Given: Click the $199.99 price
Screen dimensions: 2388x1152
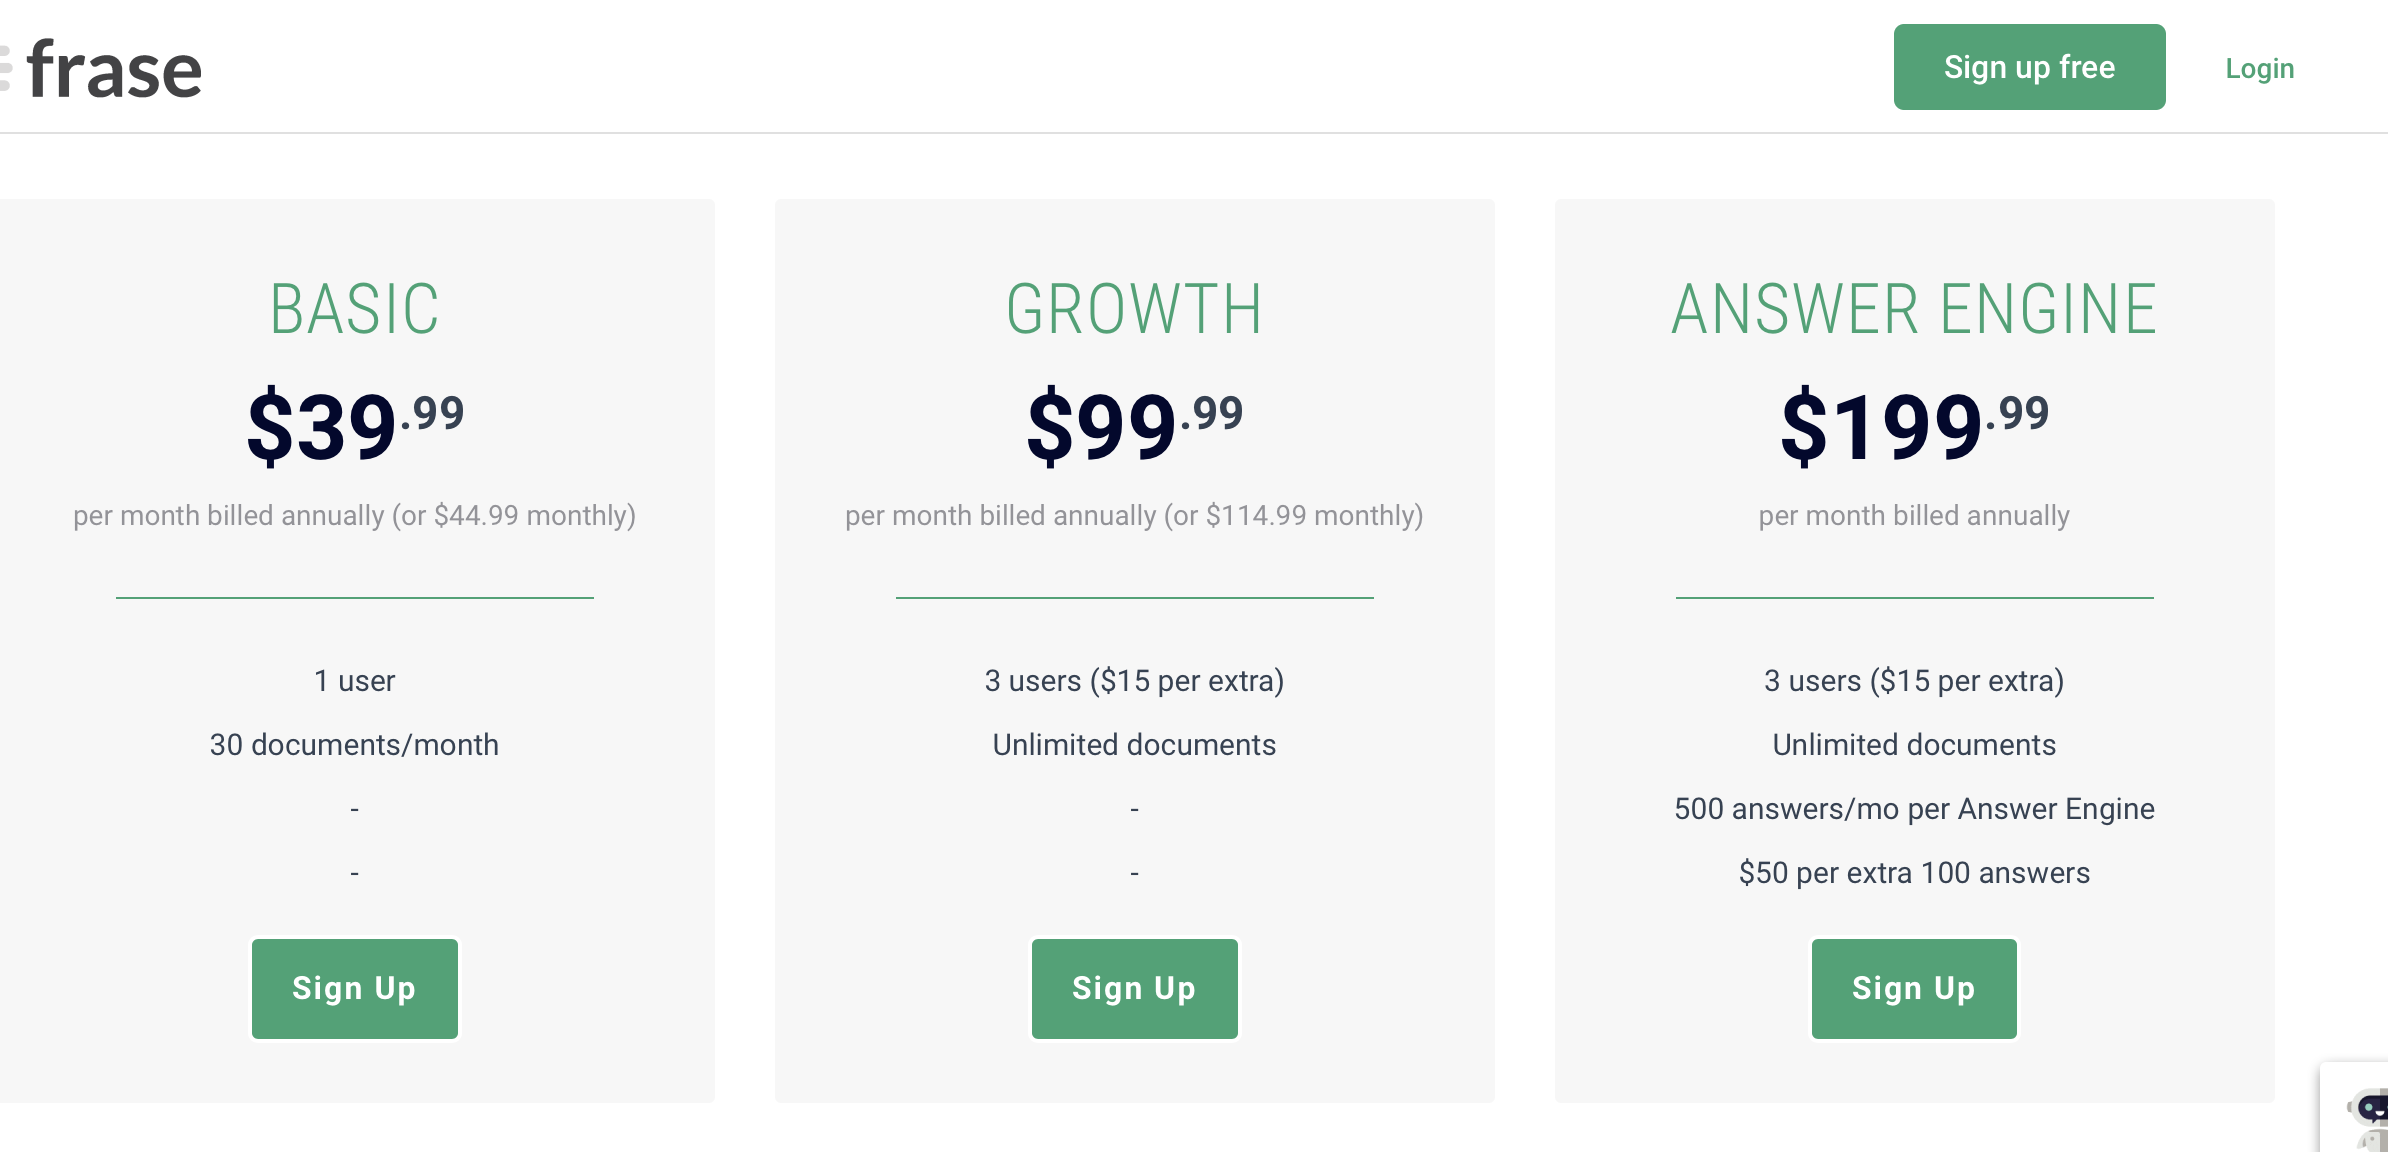Looking at the screenshot, I should tap(1915, 426).
